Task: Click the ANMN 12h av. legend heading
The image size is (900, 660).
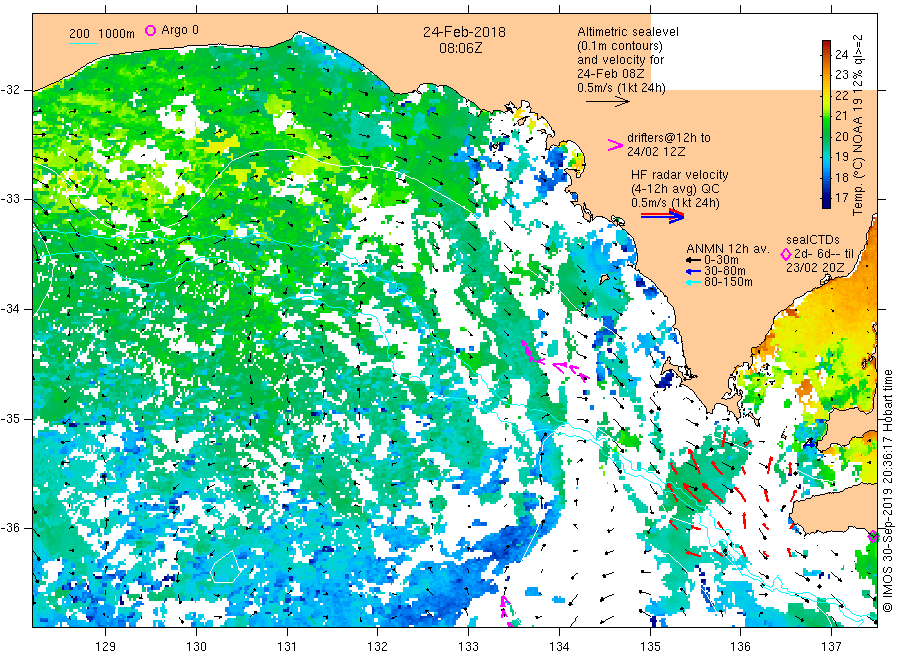Action: 728,249
